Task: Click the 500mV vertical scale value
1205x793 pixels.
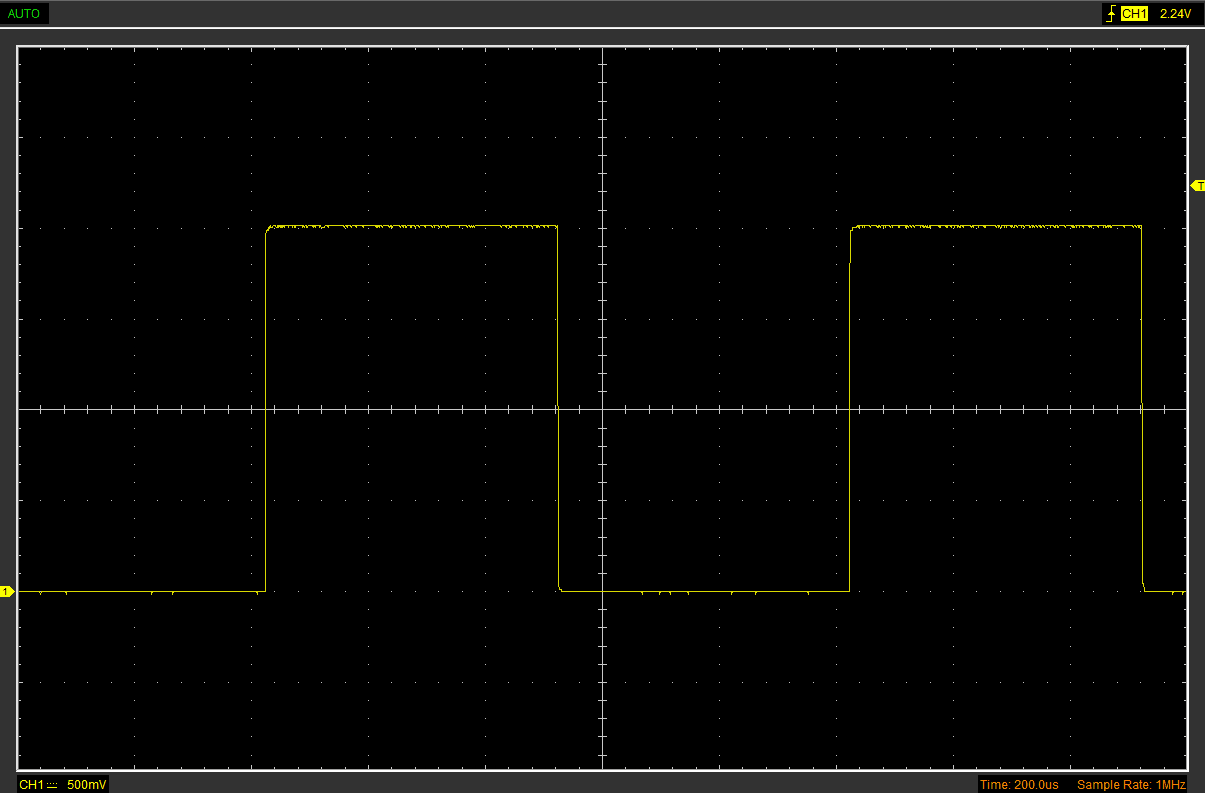Action: click(87, 785)
